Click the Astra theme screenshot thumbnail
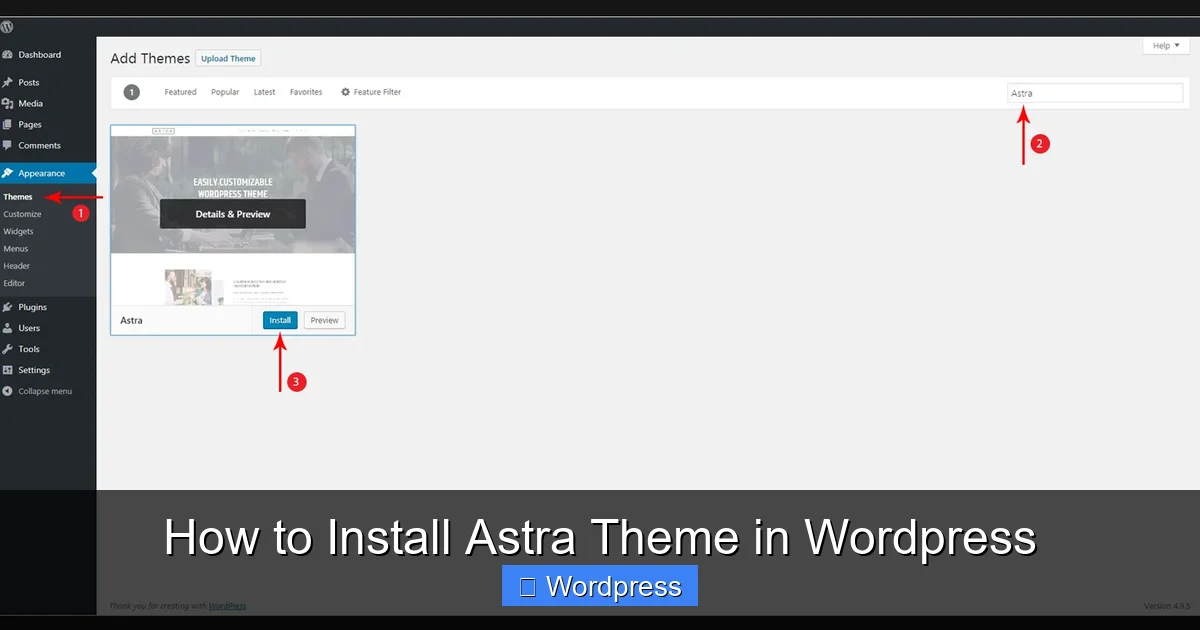1200x630 pixels. click(233, 215)
